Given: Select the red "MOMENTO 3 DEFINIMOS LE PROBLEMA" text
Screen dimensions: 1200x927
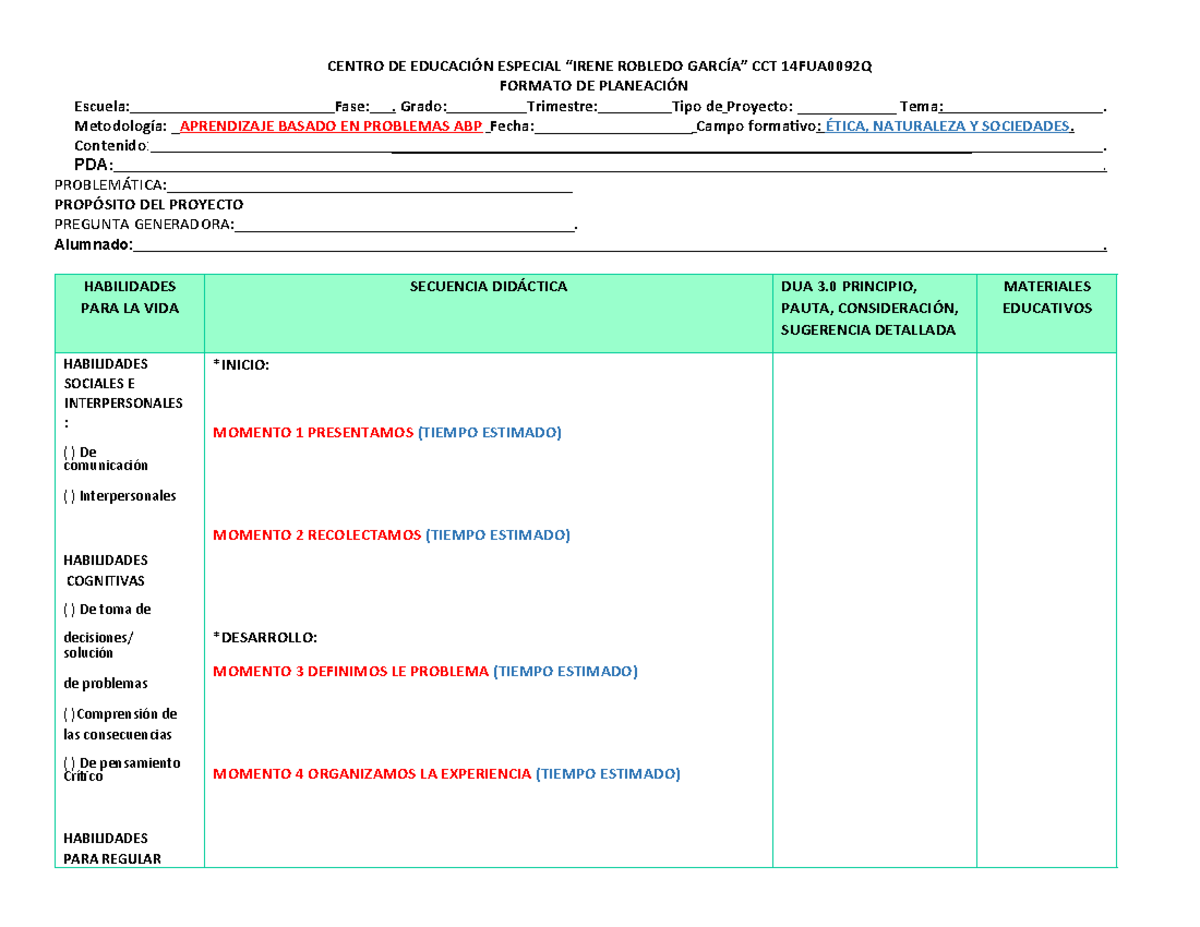Looking at the screenshot, I should pos(351,670).
